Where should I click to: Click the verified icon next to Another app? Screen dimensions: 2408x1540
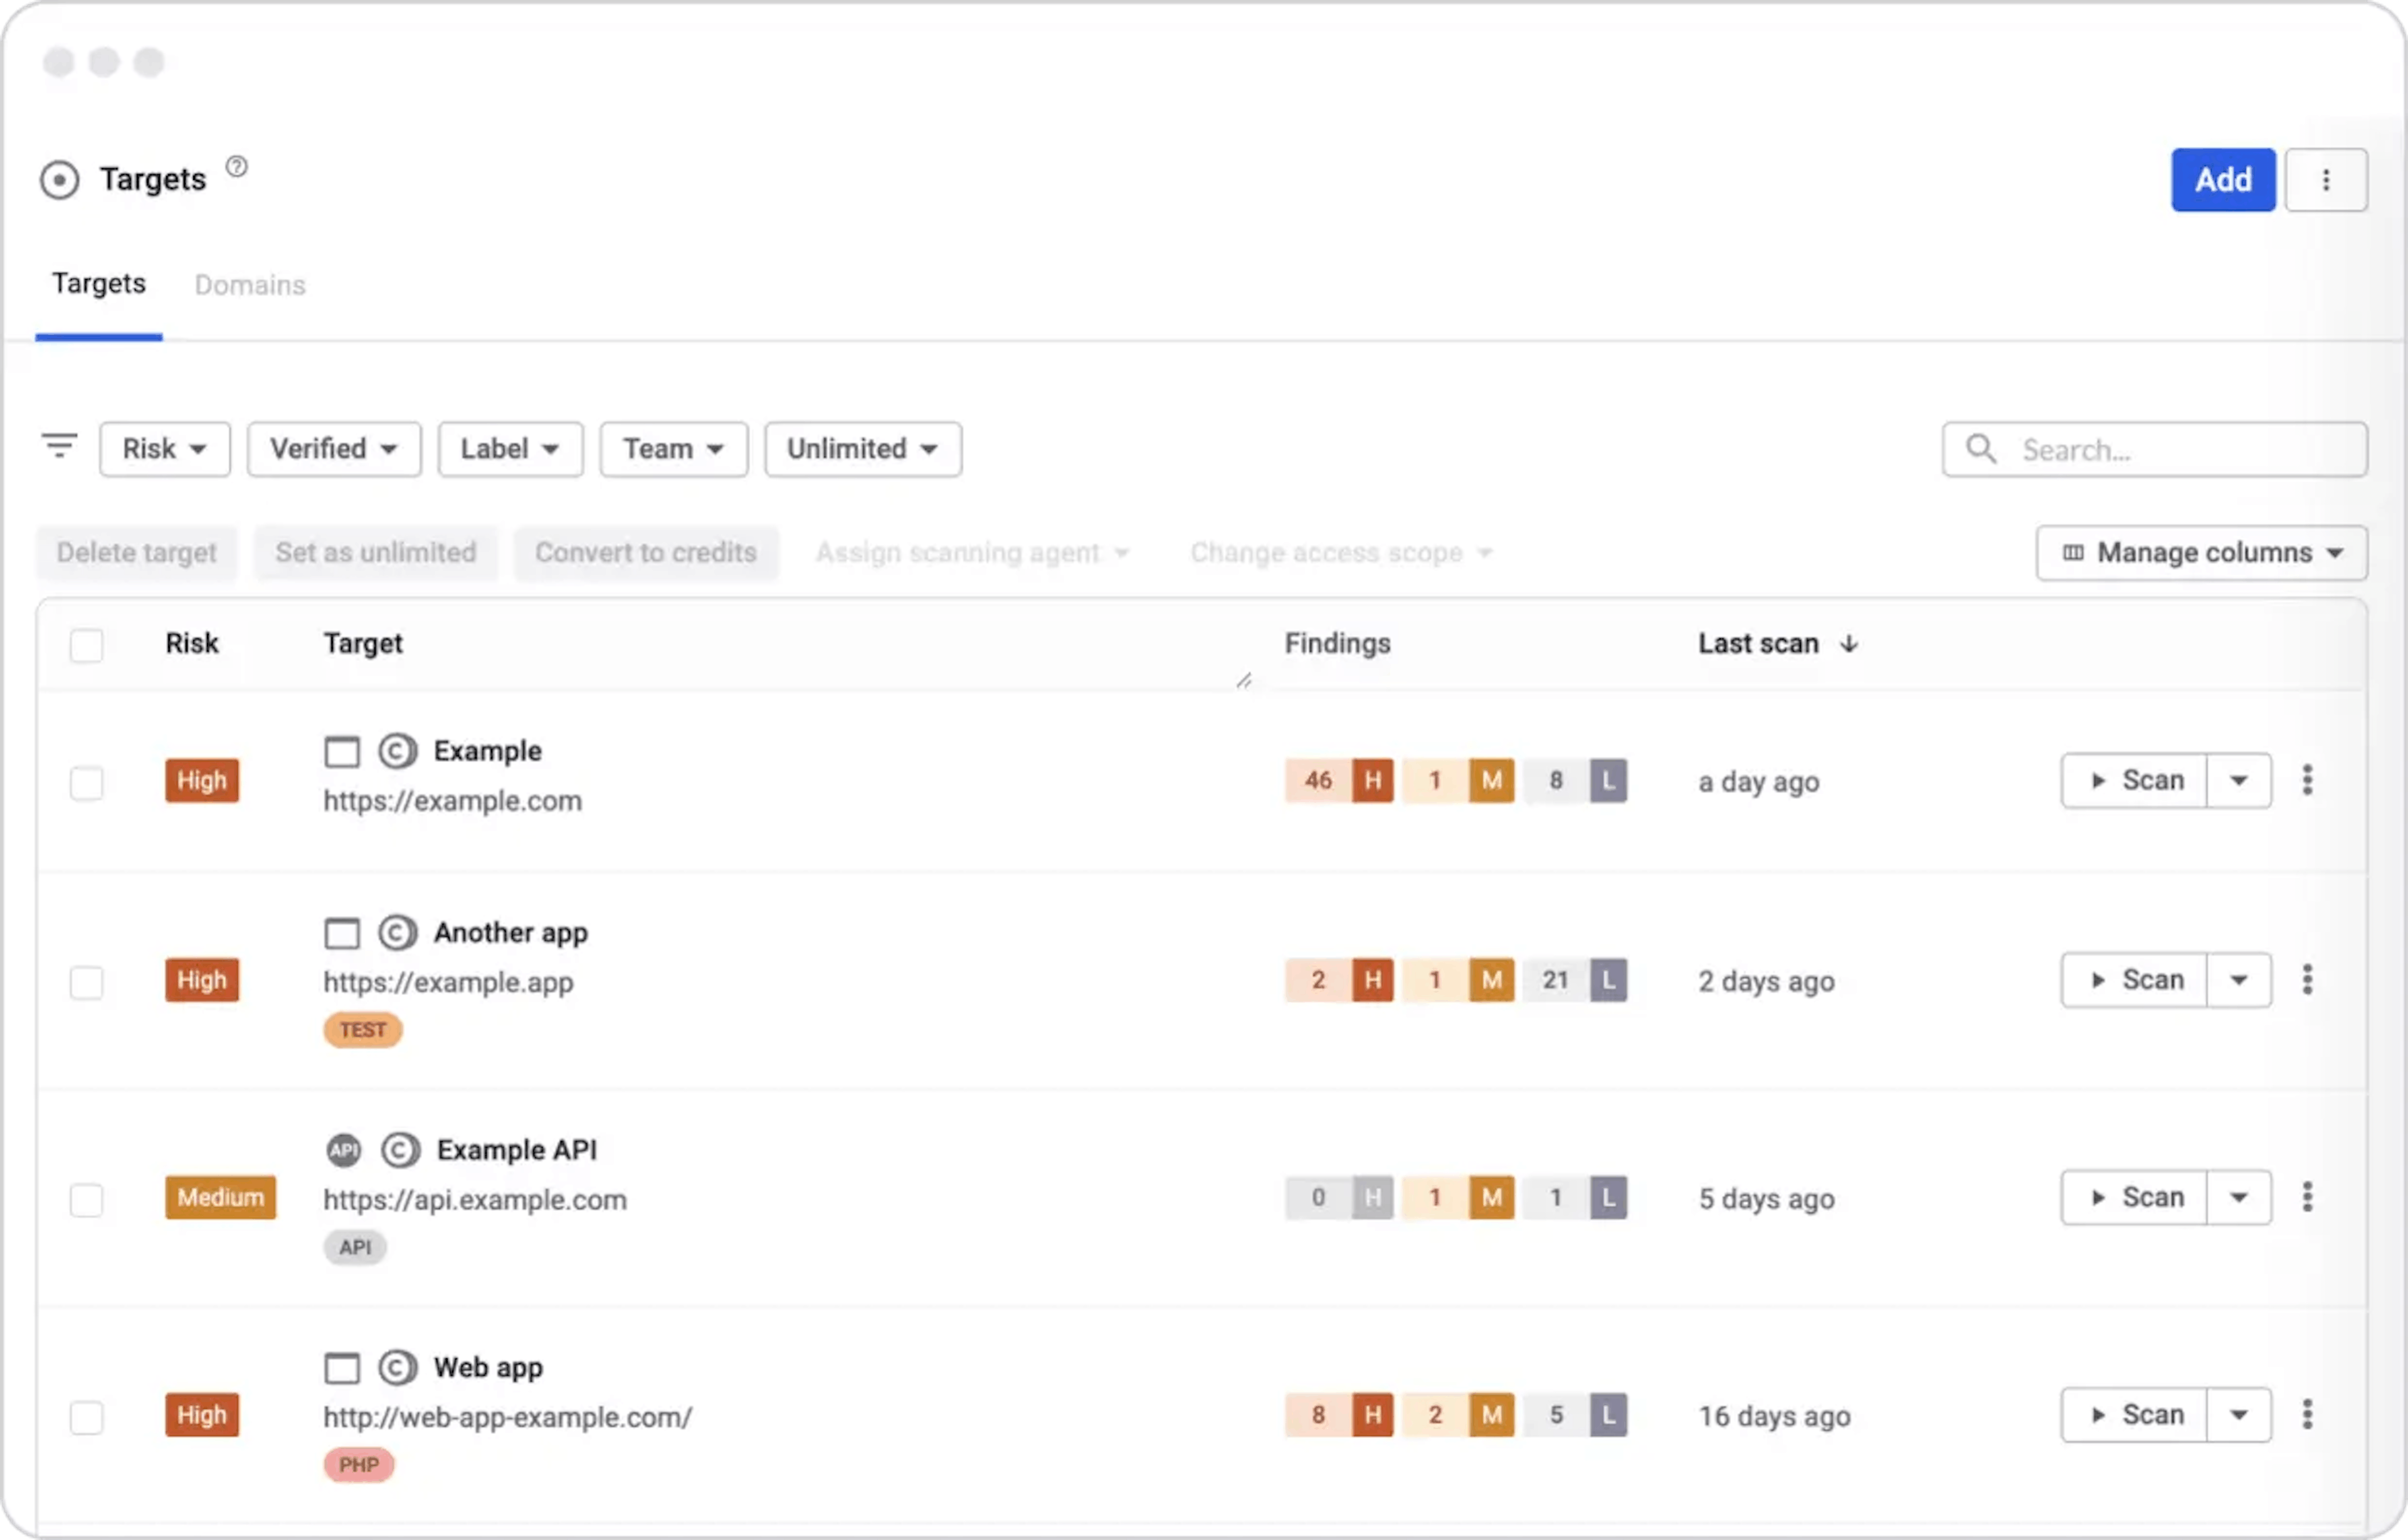(397, 933)
